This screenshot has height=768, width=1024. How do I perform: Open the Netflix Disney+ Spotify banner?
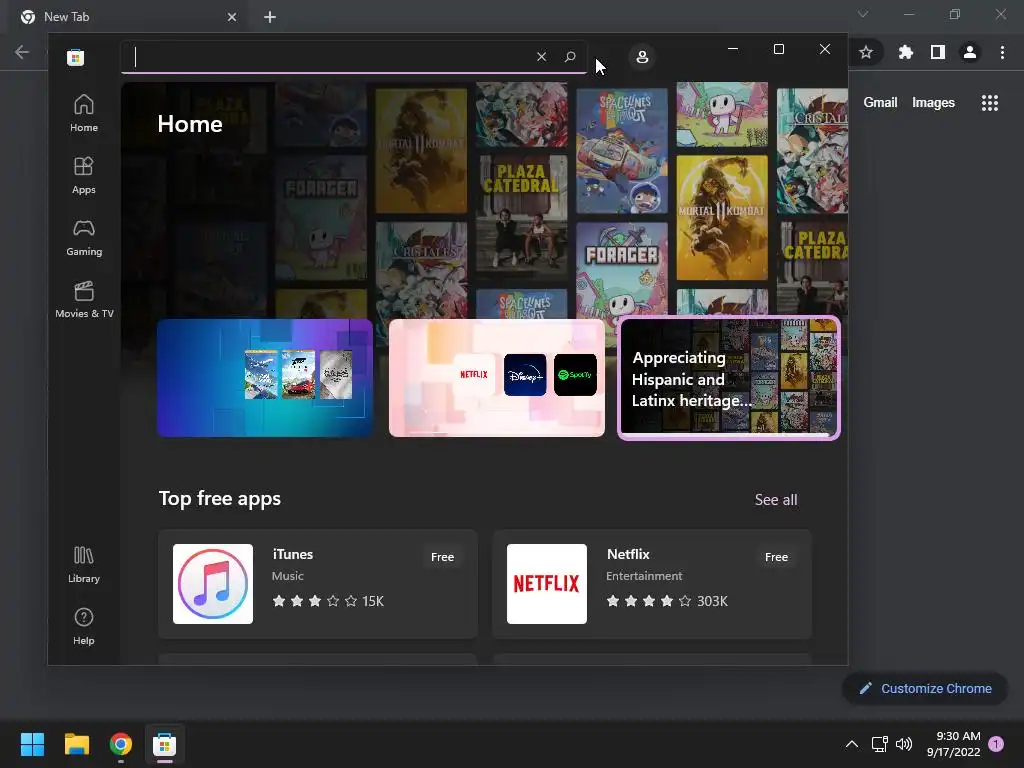click(497, 377)
